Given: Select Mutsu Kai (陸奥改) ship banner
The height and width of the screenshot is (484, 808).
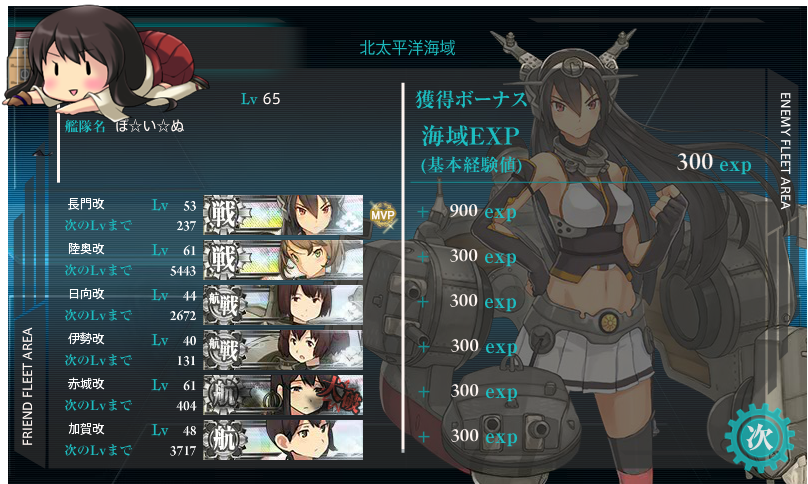Looking at the screenshot, I should click(x=283, y=260).
